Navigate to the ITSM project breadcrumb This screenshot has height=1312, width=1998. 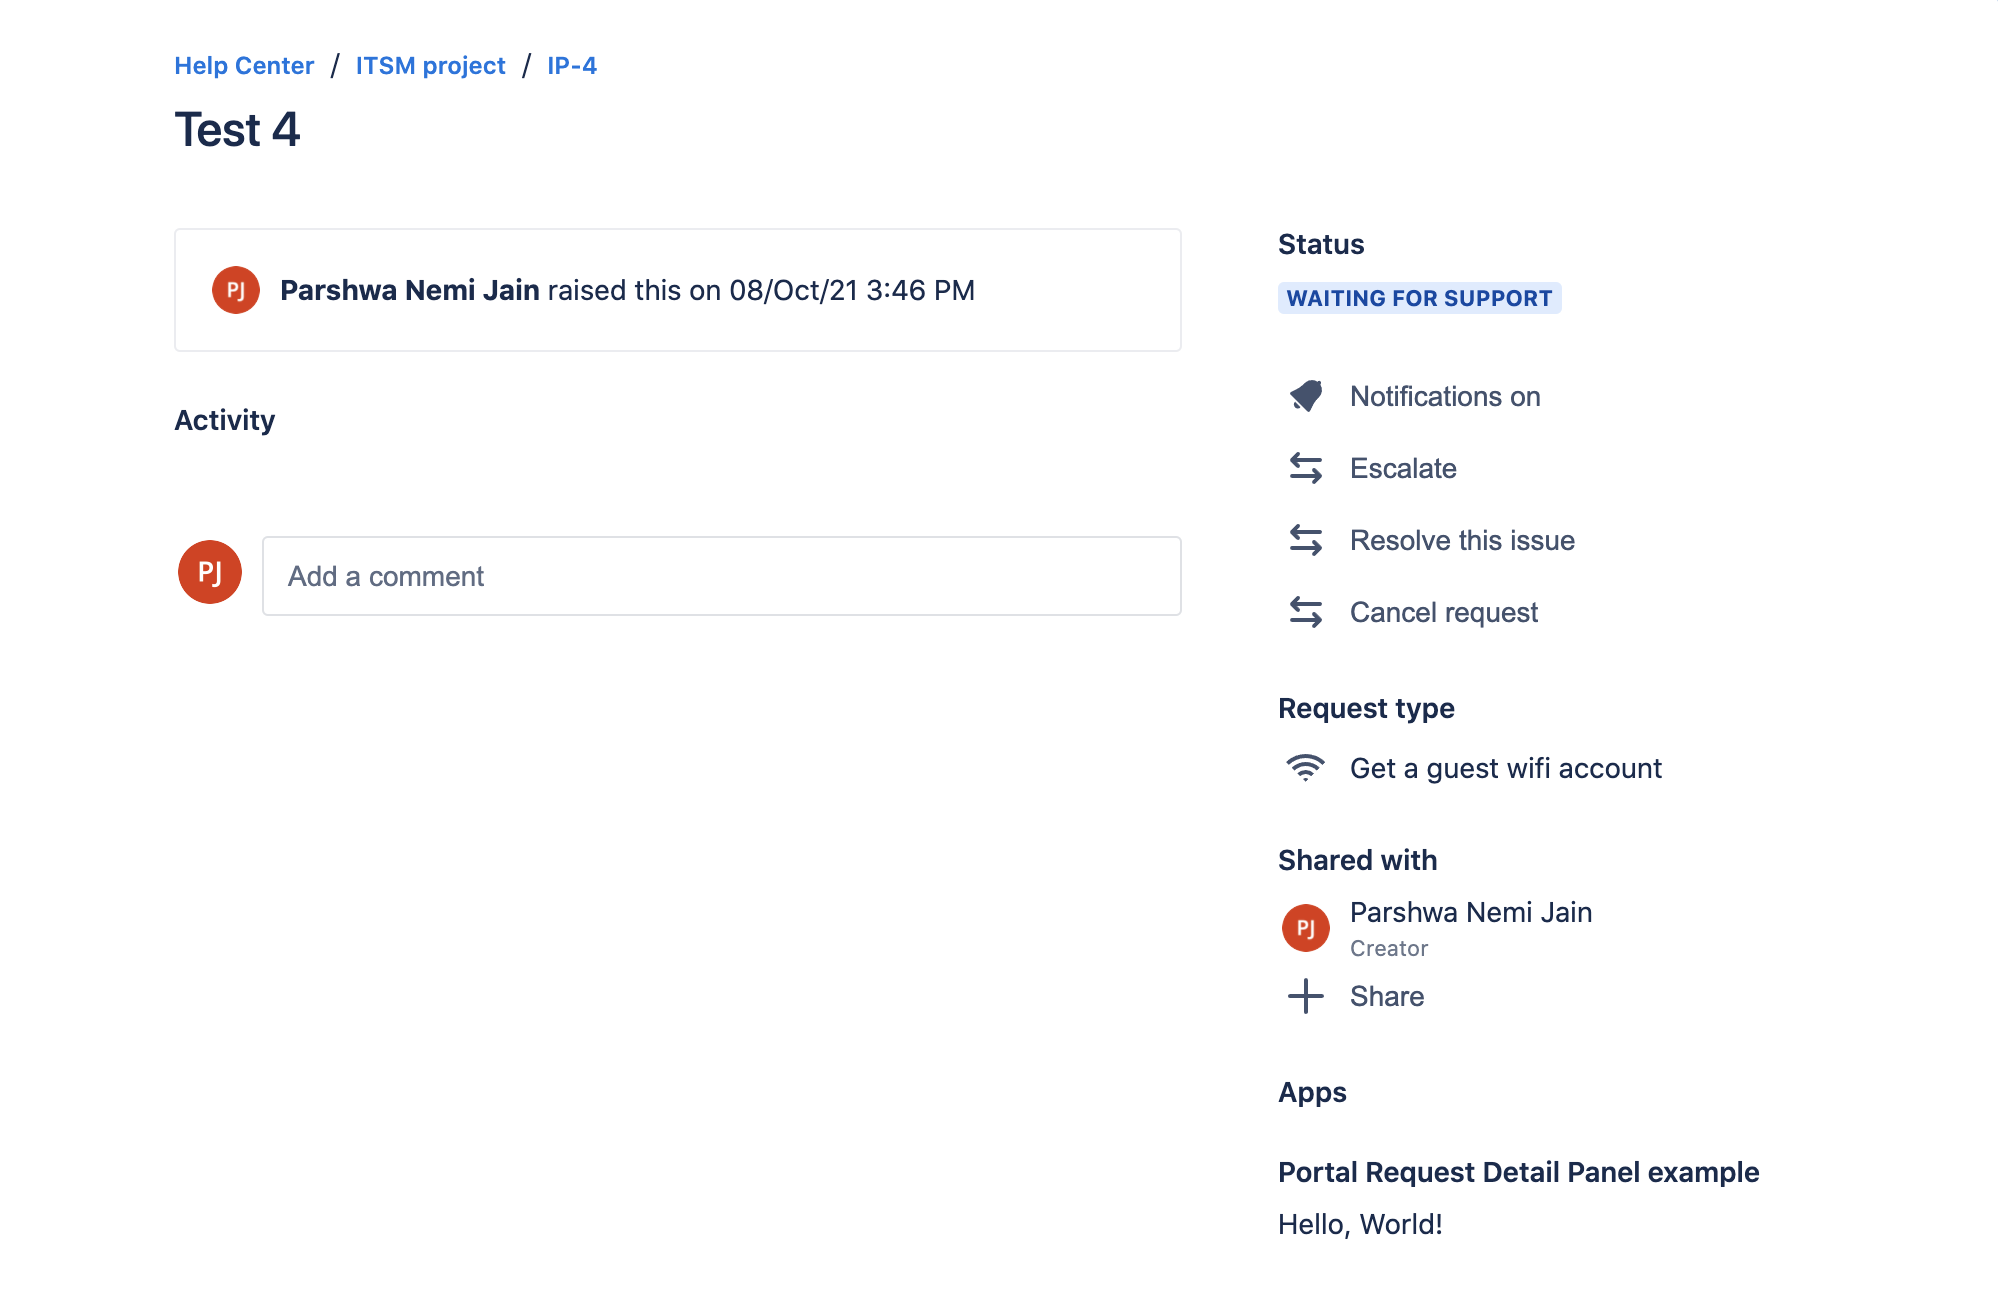[x=431, y=65]
